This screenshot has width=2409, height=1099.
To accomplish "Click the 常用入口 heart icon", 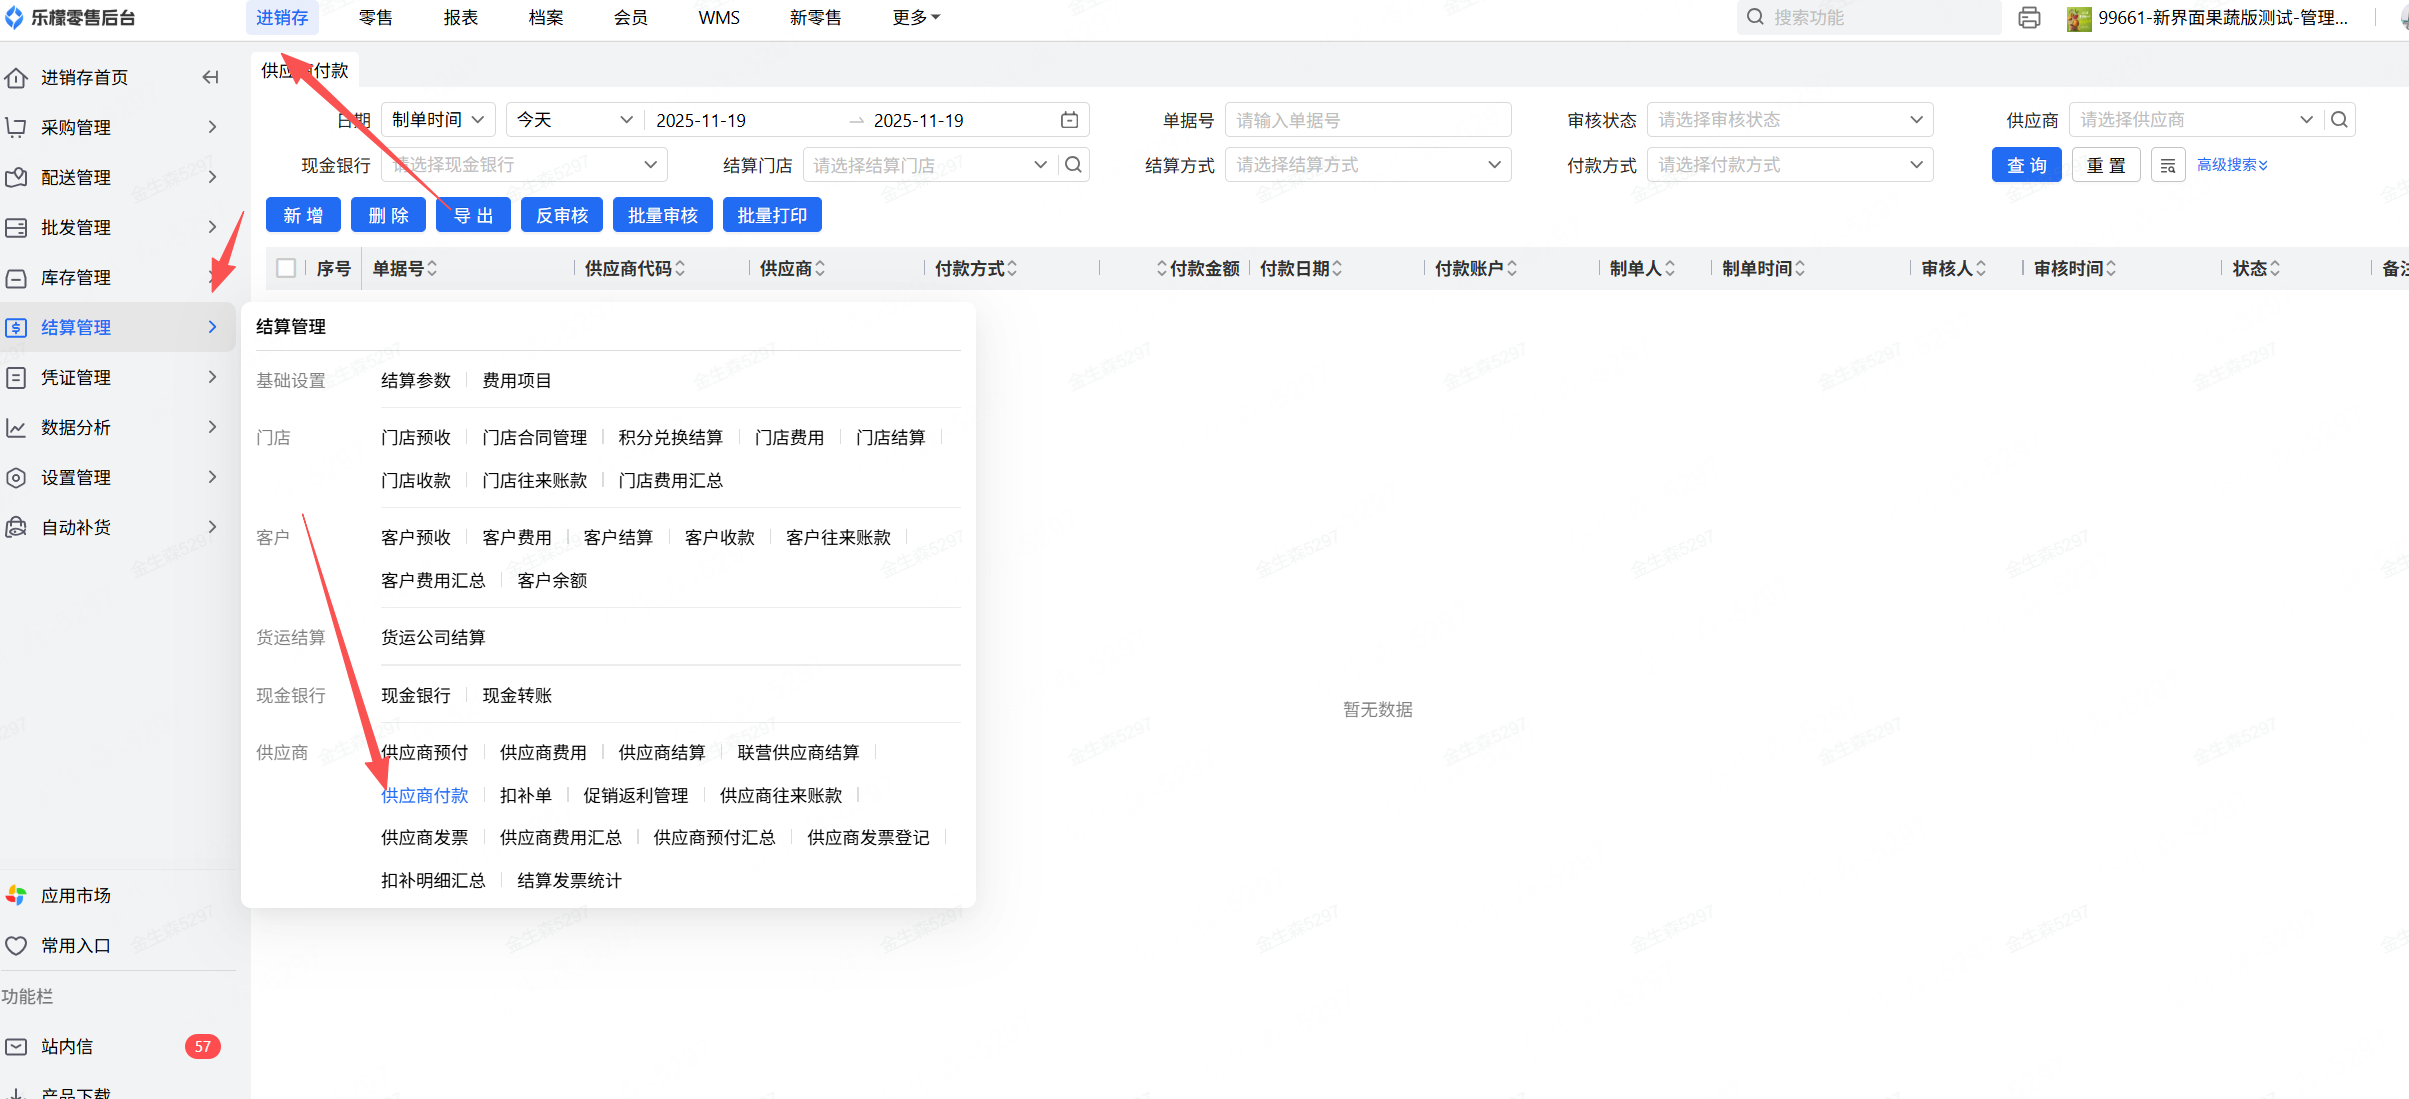I will pos(17,945).
